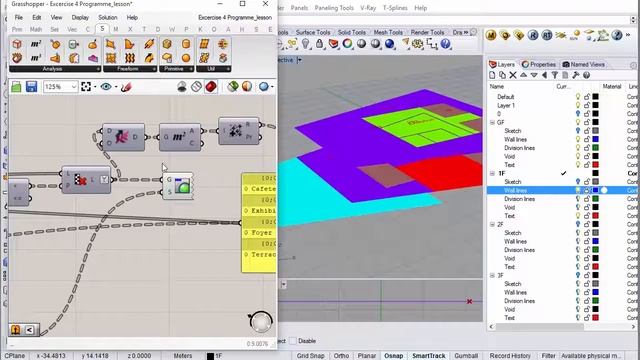Open the Grasshopper Display menu
This screenshot has width=640, height=360.
pyautogui.click(x=80, y=18)
